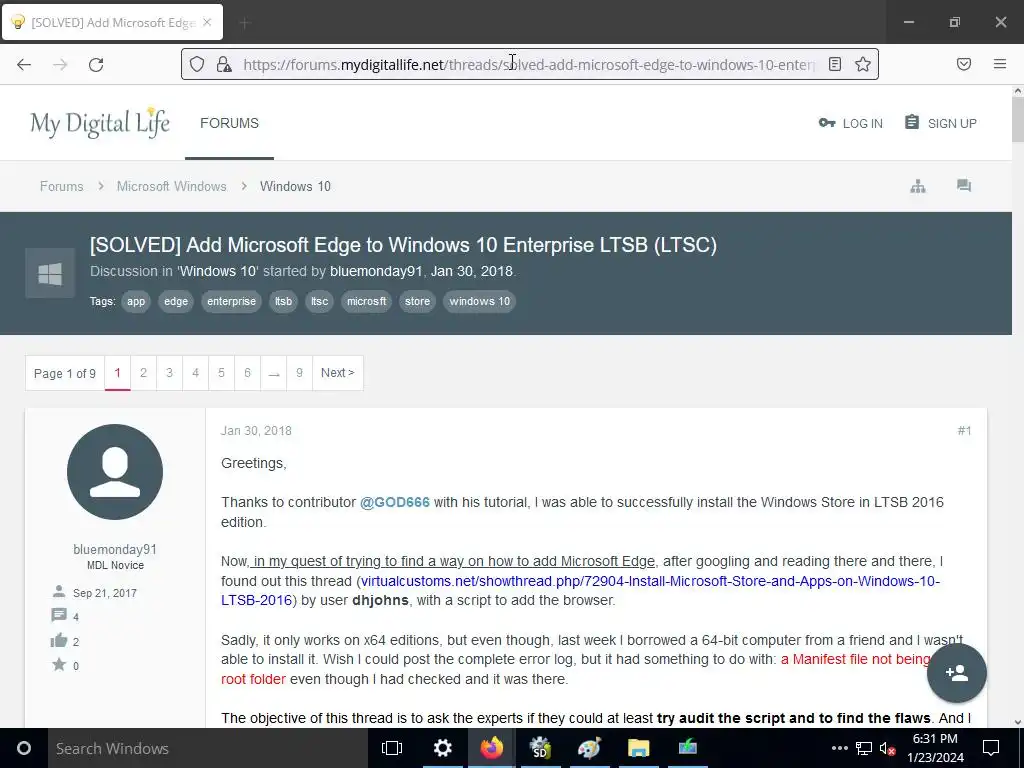Open the post permalink #1
The height and width of the screenshot is (768, 1024).
click(965, 430)
